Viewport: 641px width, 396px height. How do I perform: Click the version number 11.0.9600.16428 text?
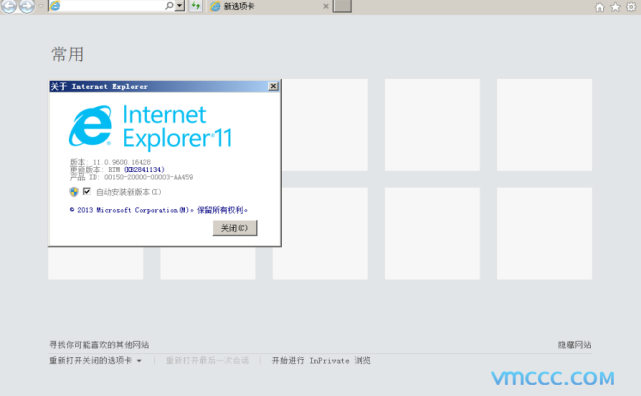122,162
